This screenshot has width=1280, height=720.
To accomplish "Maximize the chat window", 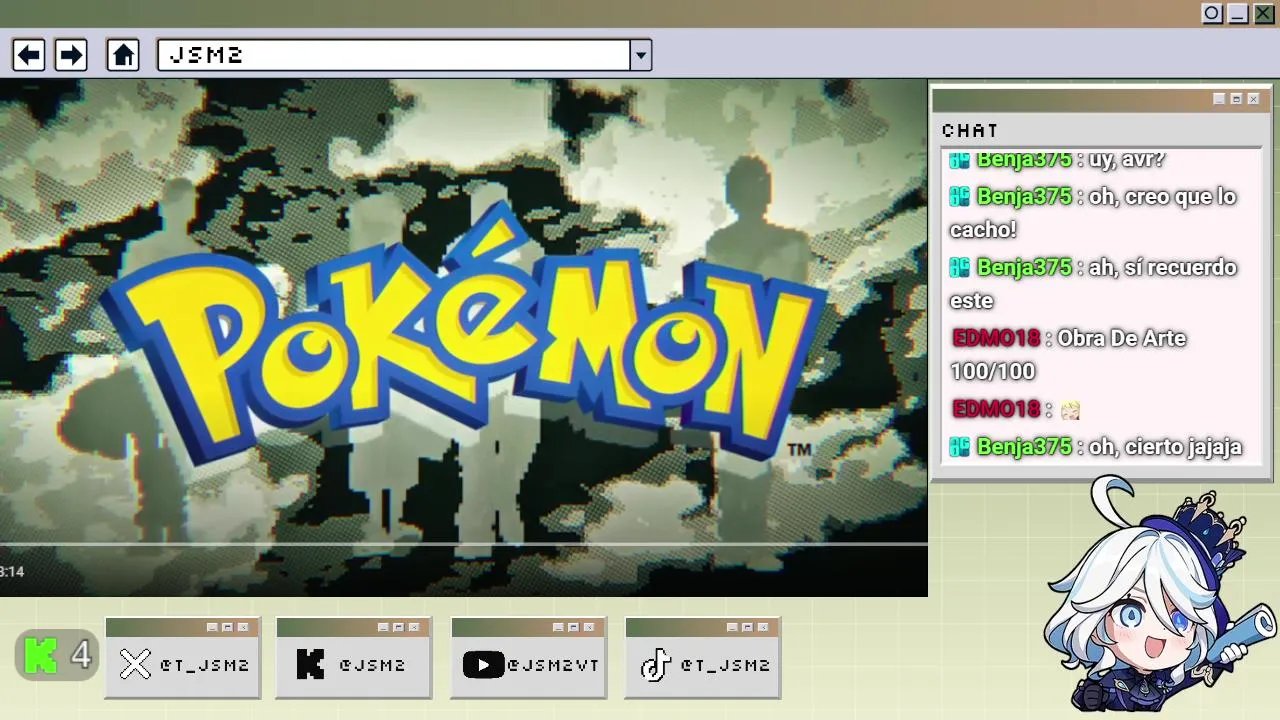I will pyautogui.click(x=1236, y=99).
